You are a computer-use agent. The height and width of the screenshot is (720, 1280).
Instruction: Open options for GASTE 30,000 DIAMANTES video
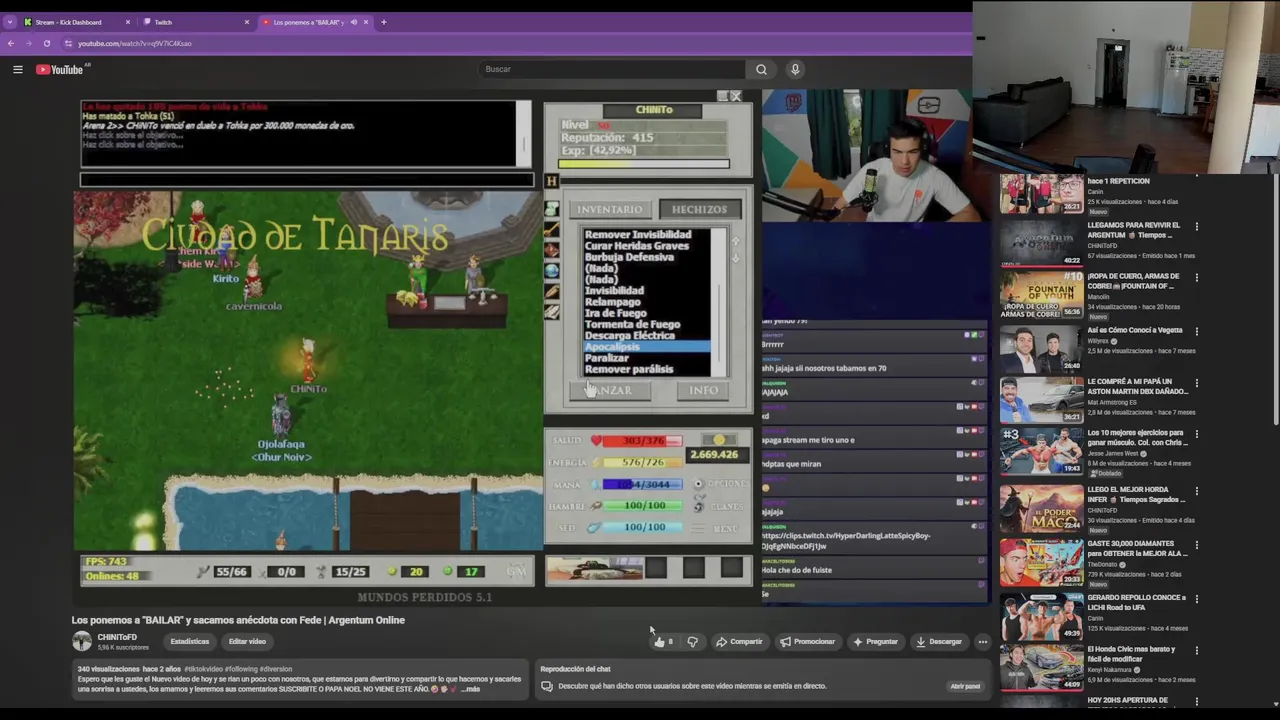click(1196, 545)
